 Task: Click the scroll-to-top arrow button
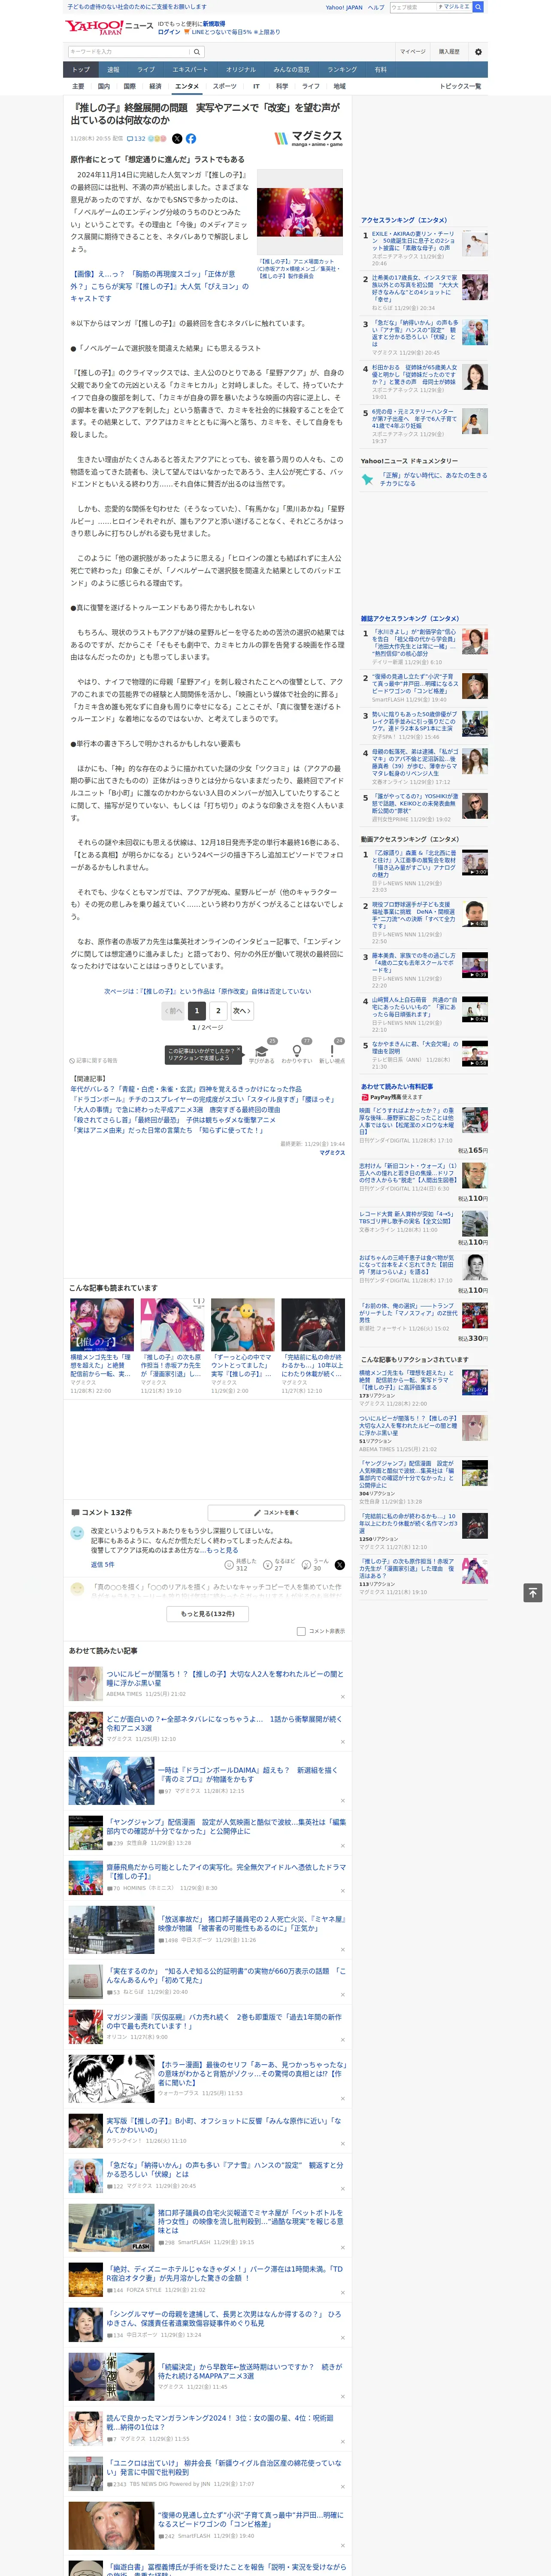tap(533, 1593)
